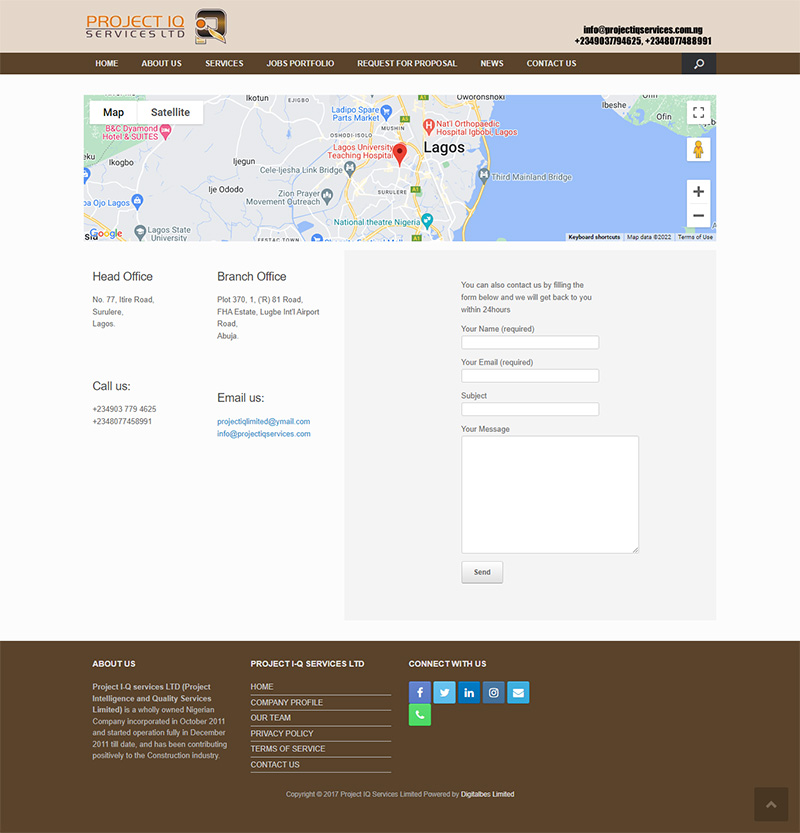Image resolution: width=800 pixels, height=833 pixels.
Task: Open the JOBS PORTFOLIO menu item
Action: click(300, 64)
